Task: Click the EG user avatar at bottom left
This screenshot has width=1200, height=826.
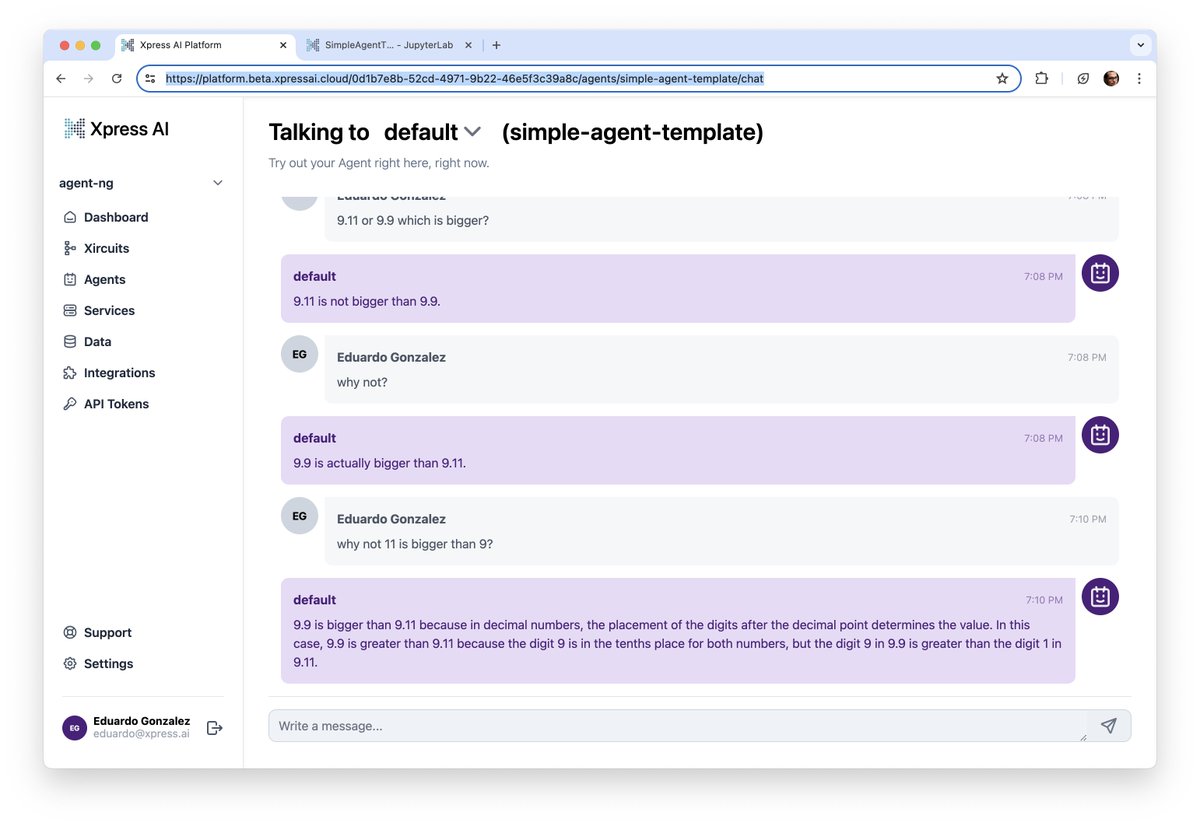Action: tap(74, 728)
